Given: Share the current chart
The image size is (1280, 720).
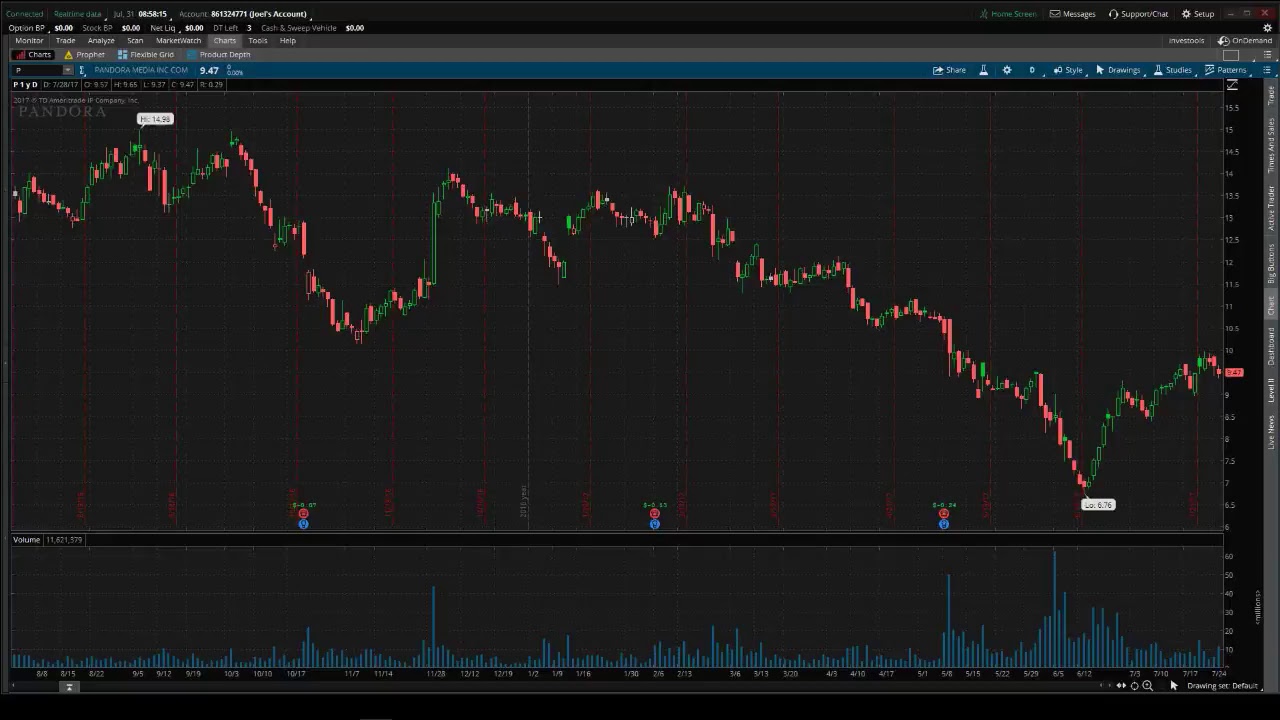Looking at the screenshot, I should (949, 70).
